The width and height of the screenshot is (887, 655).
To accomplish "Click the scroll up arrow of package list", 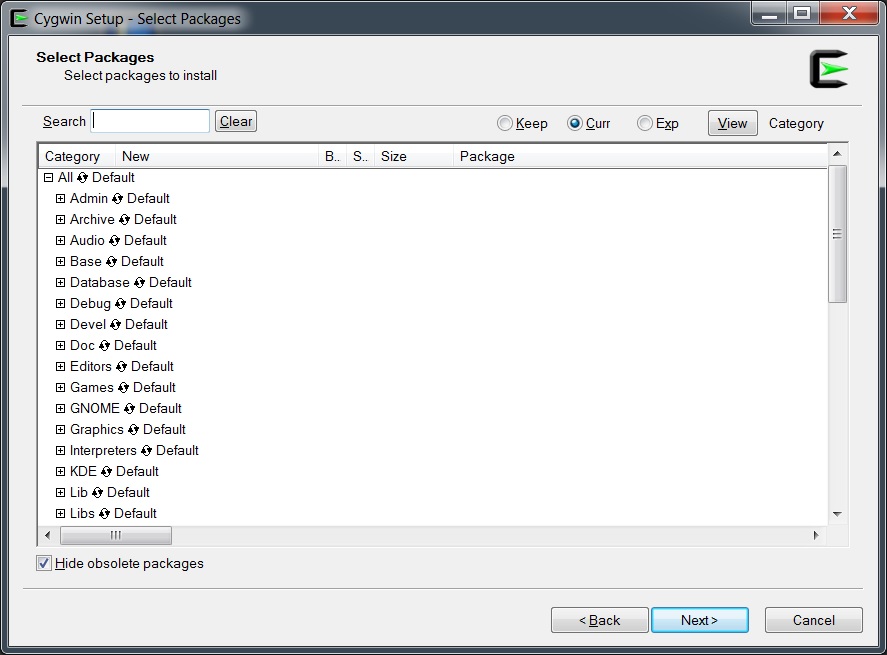I will point(837,154).
